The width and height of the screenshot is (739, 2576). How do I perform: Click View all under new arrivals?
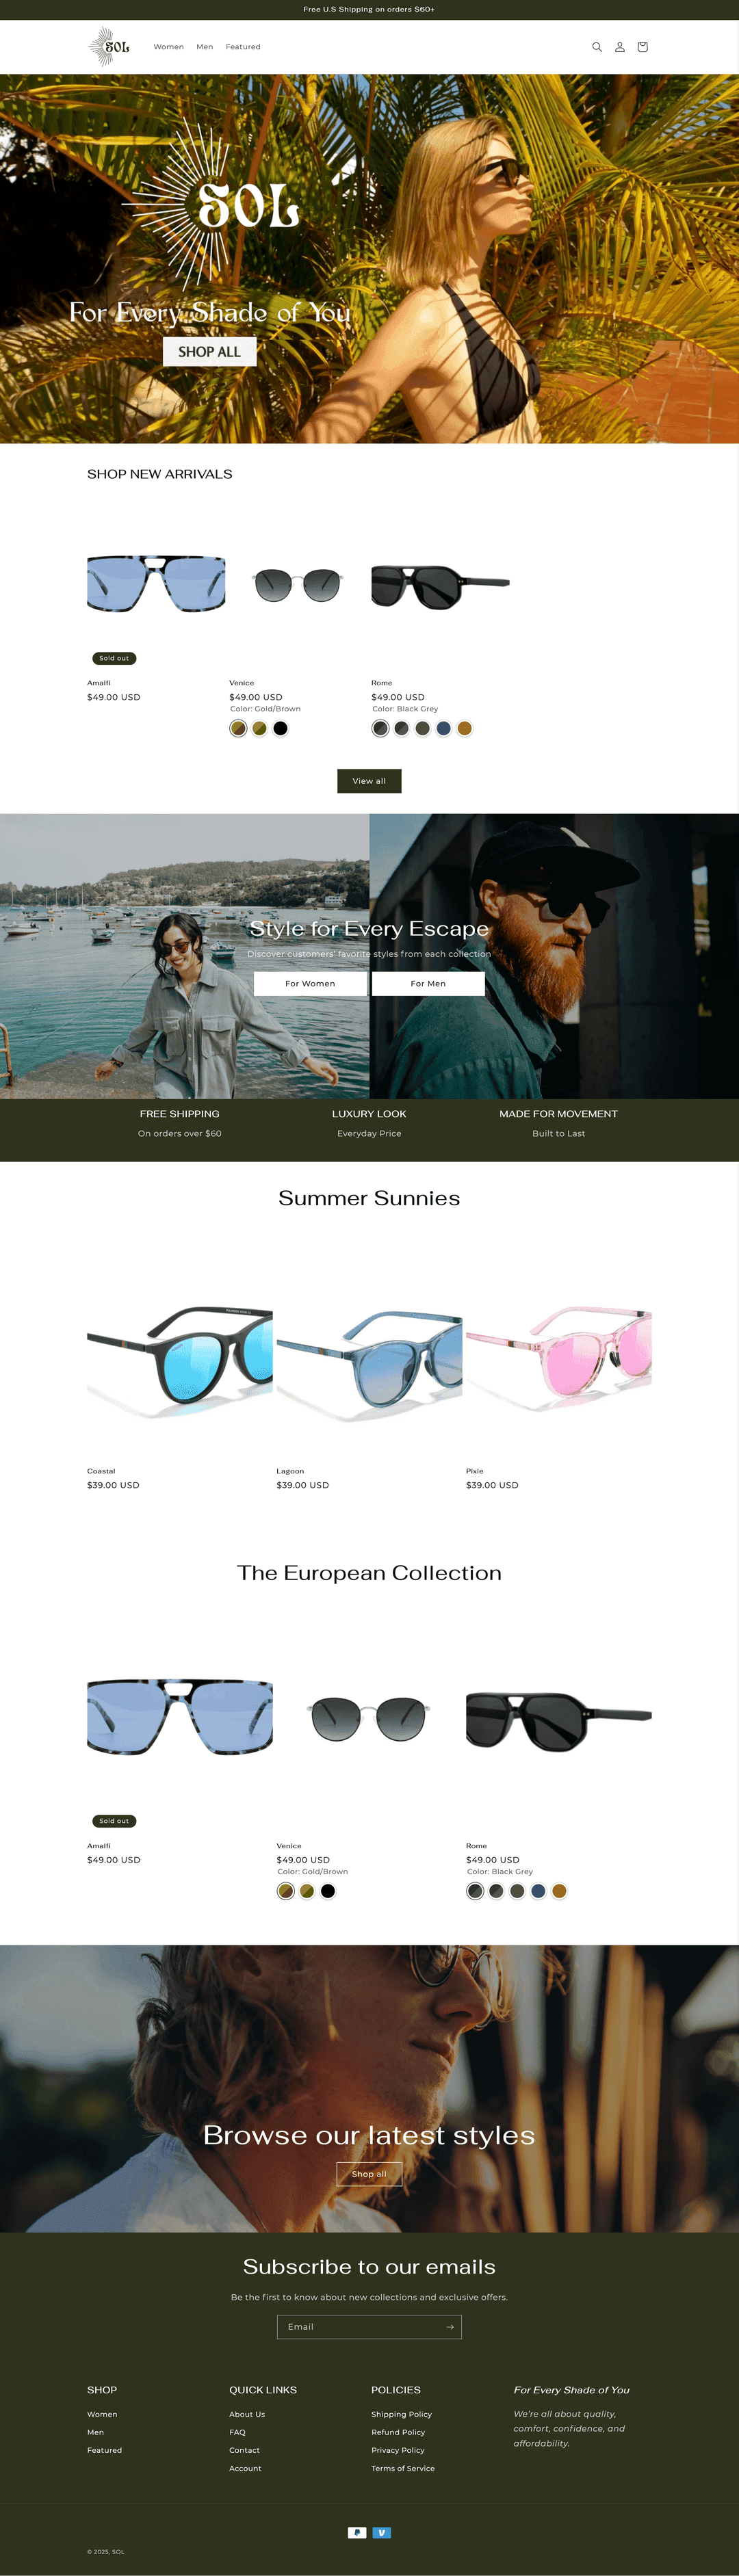(x=369, y=781)
